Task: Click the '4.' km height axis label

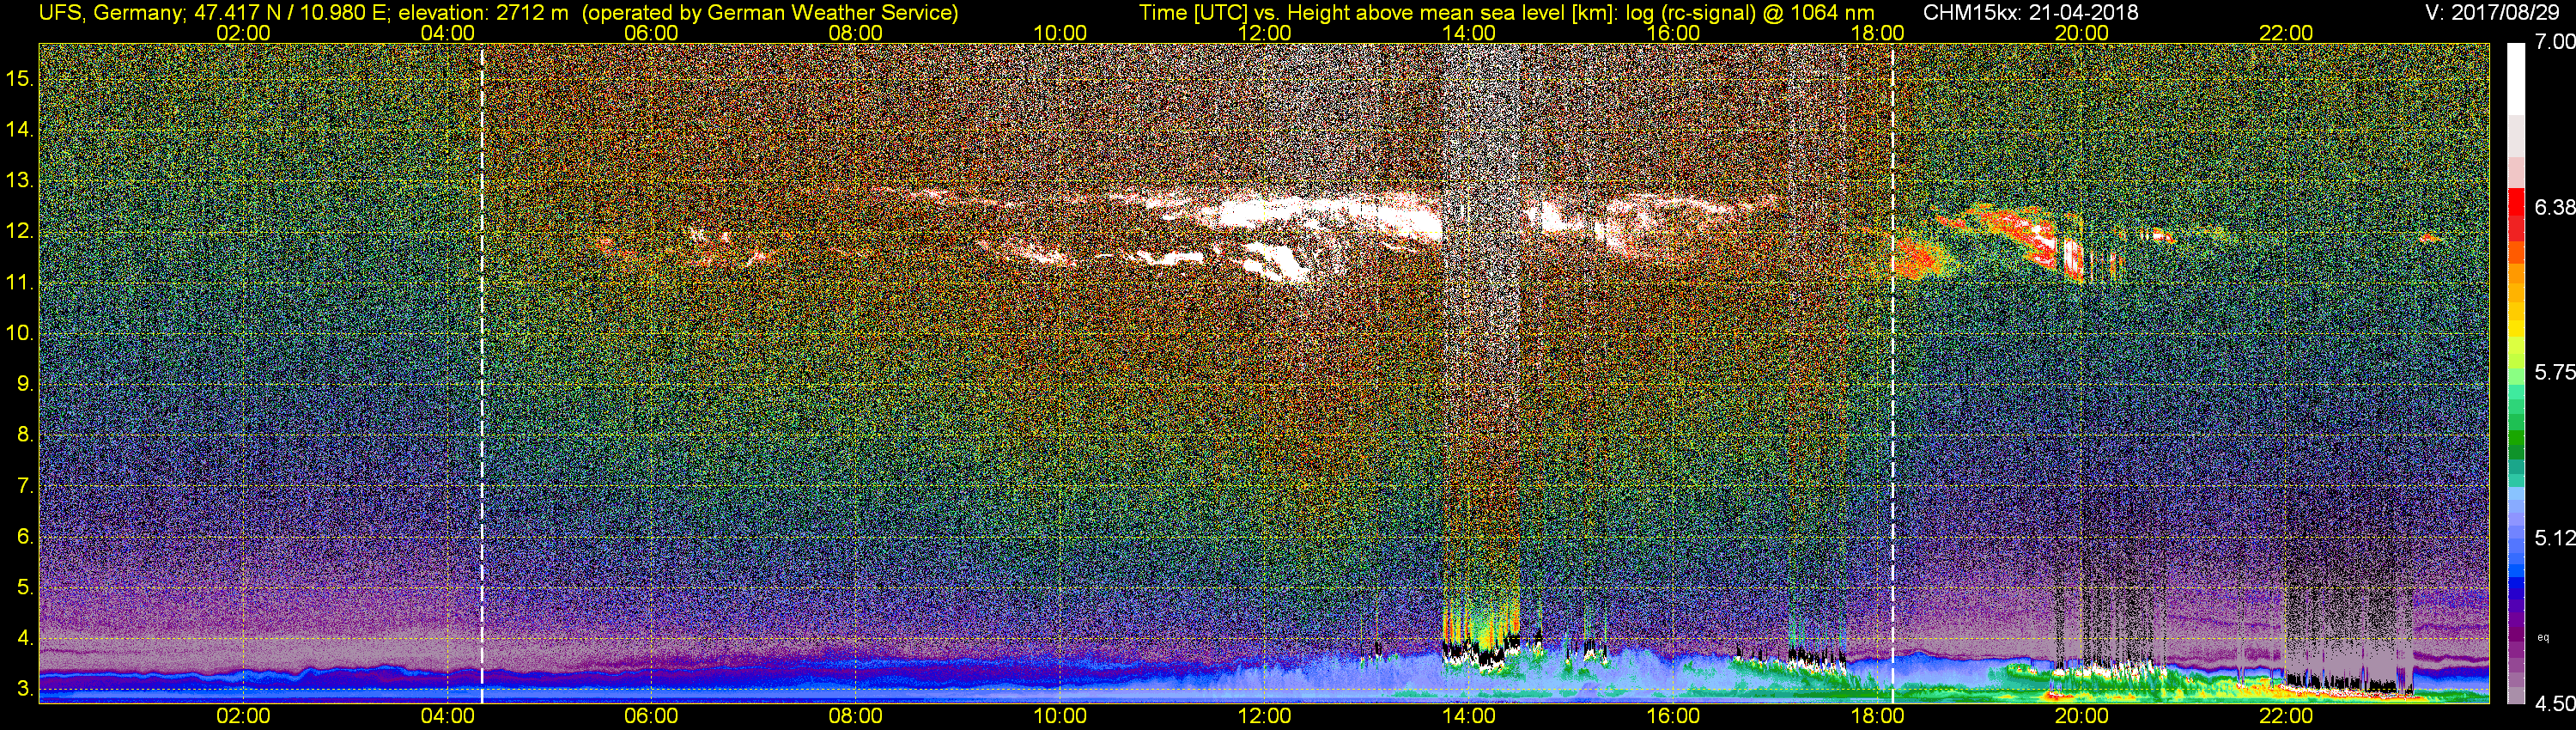Action: pyautogui.click(x=26, y=638)
